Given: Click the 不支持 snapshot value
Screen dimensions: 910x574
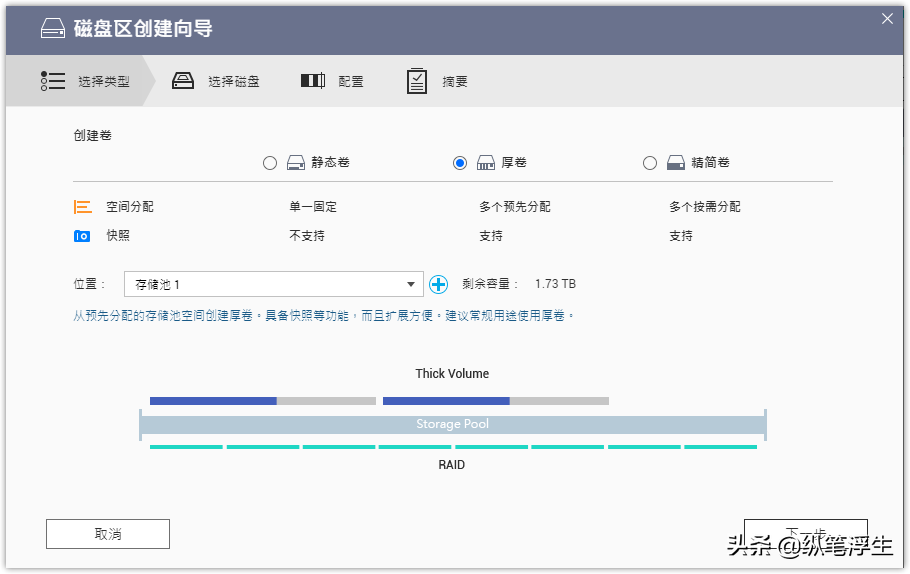Looking at the screenshot, I should click(307, 236).
